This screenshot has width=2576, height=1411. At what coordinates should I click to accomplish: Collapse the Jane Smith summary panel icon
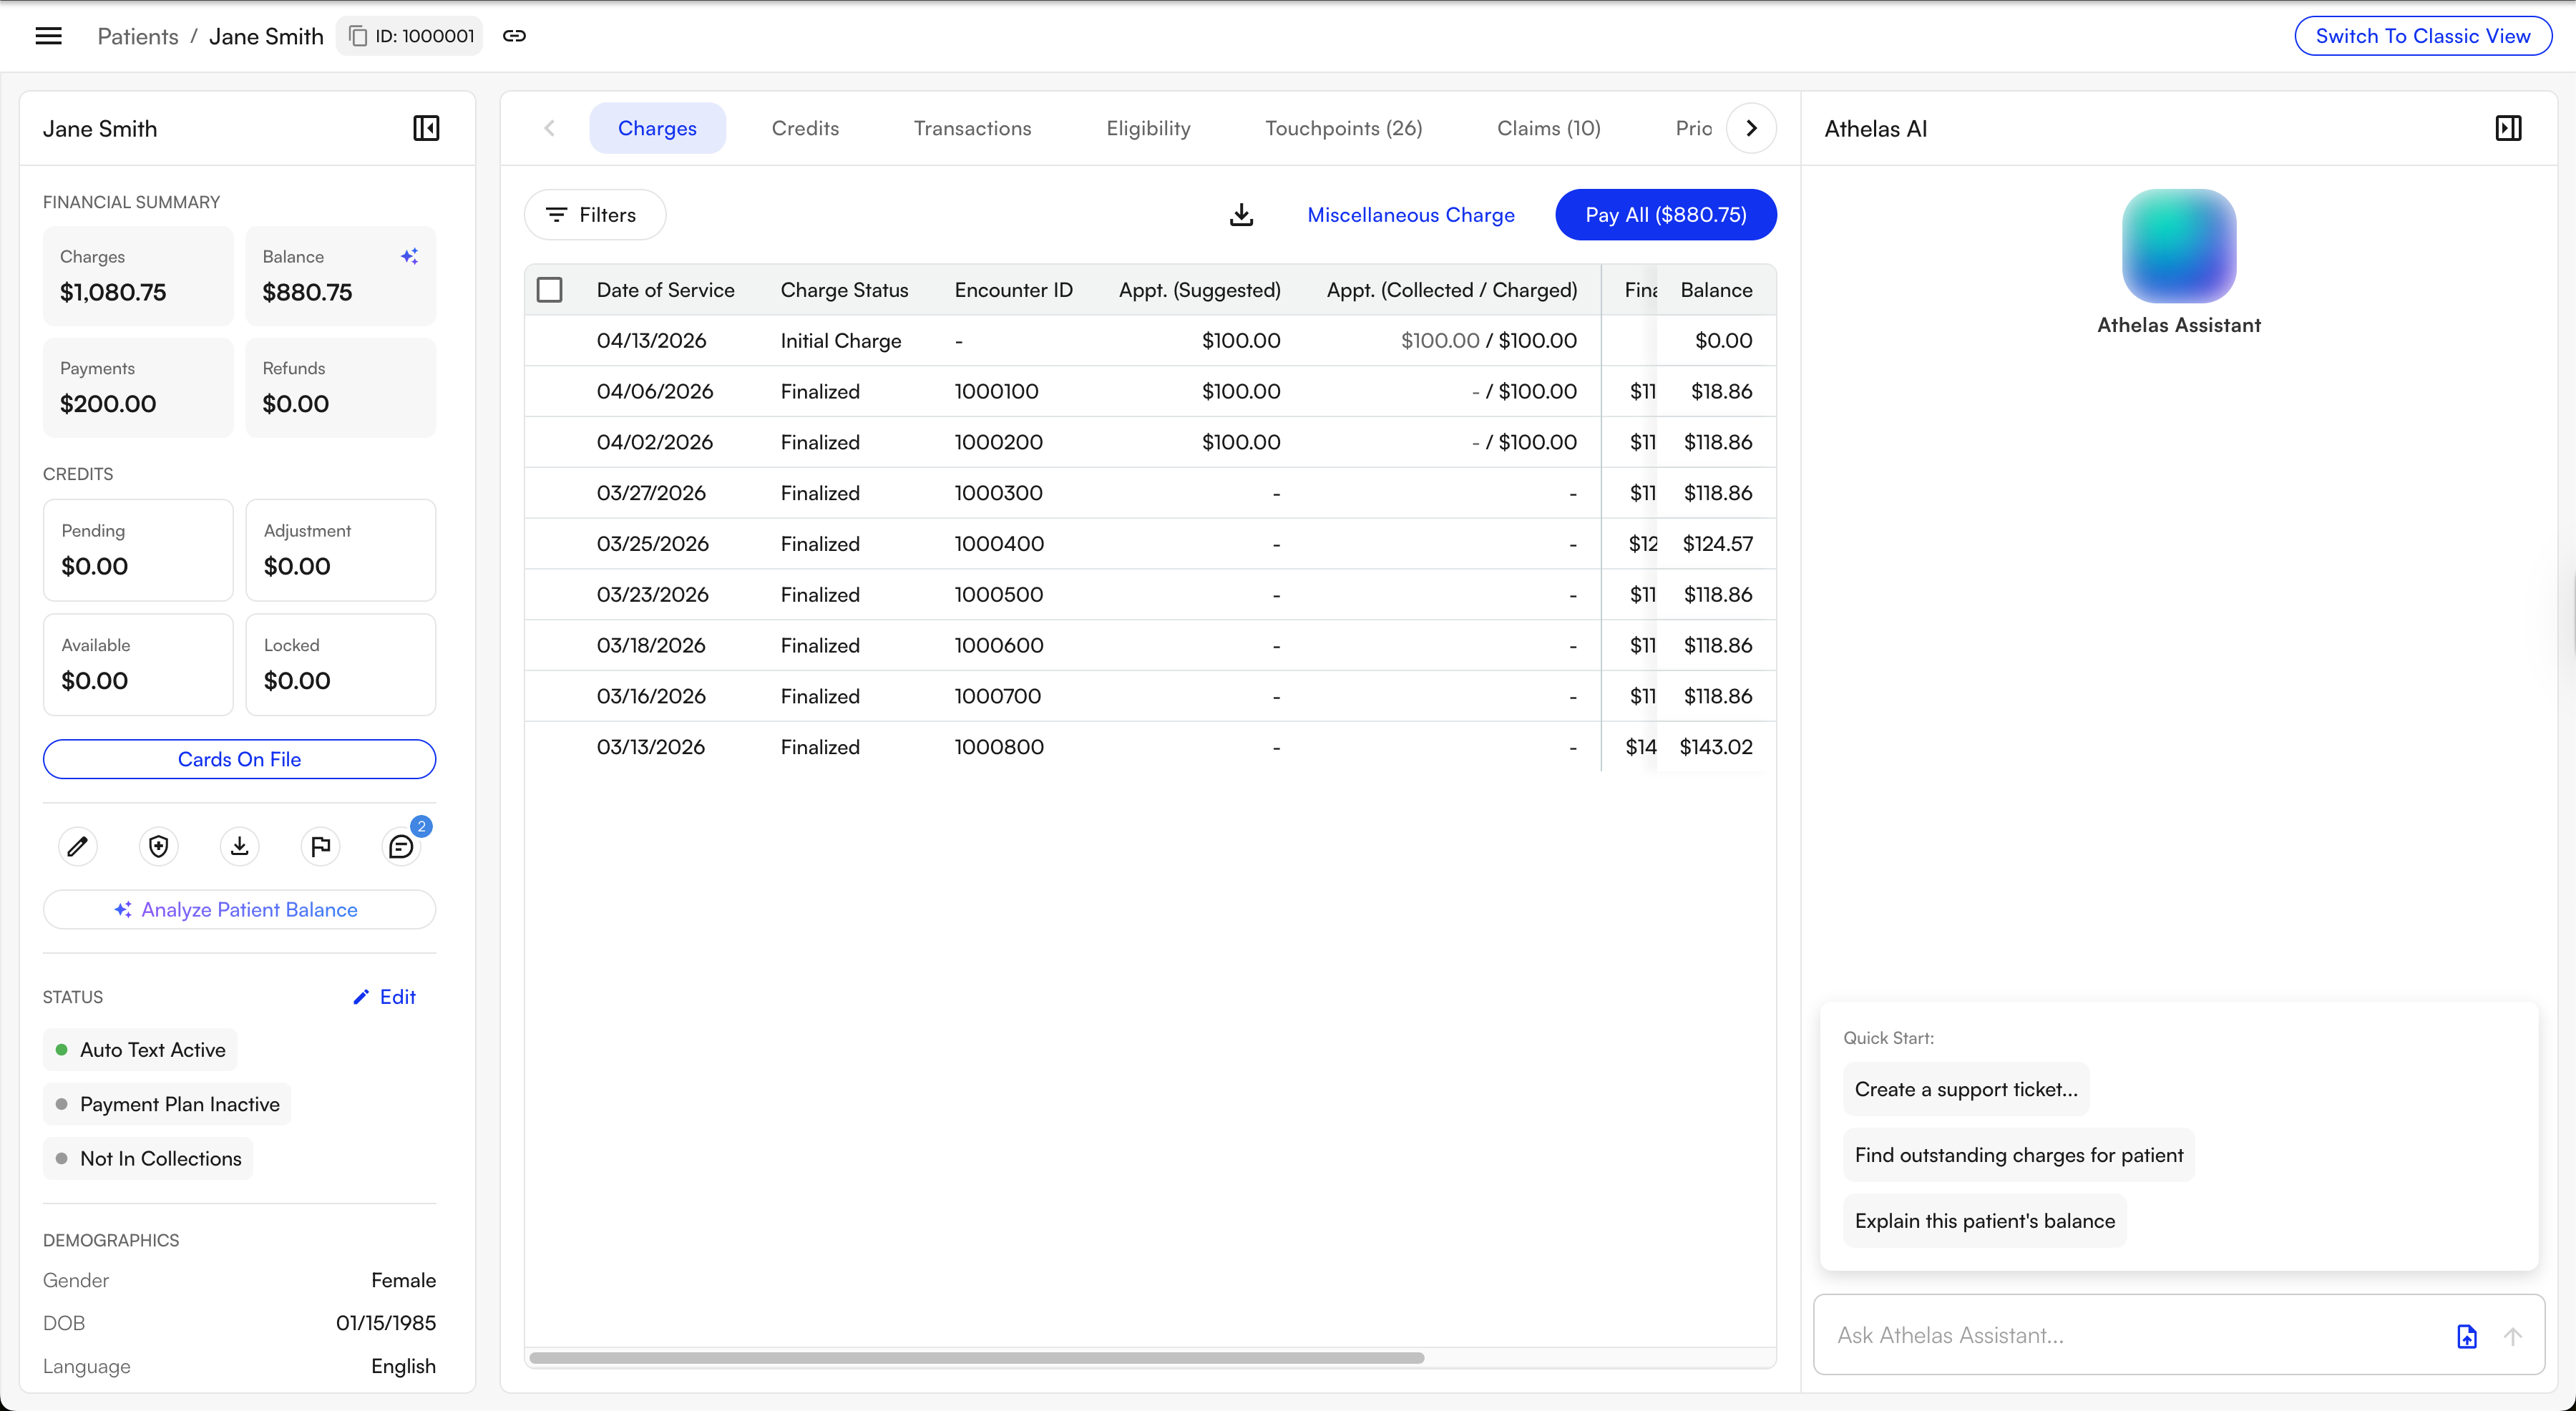(x=426, y=128)
